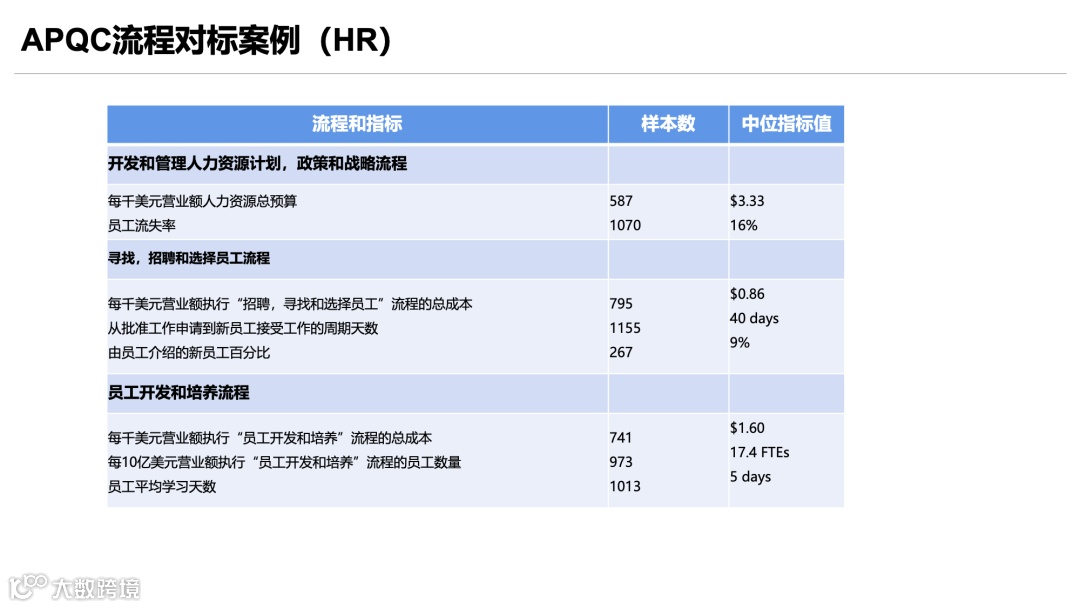Select sample count 267
The width and height of the screenshot is (1080, 608).
[621, 353]
